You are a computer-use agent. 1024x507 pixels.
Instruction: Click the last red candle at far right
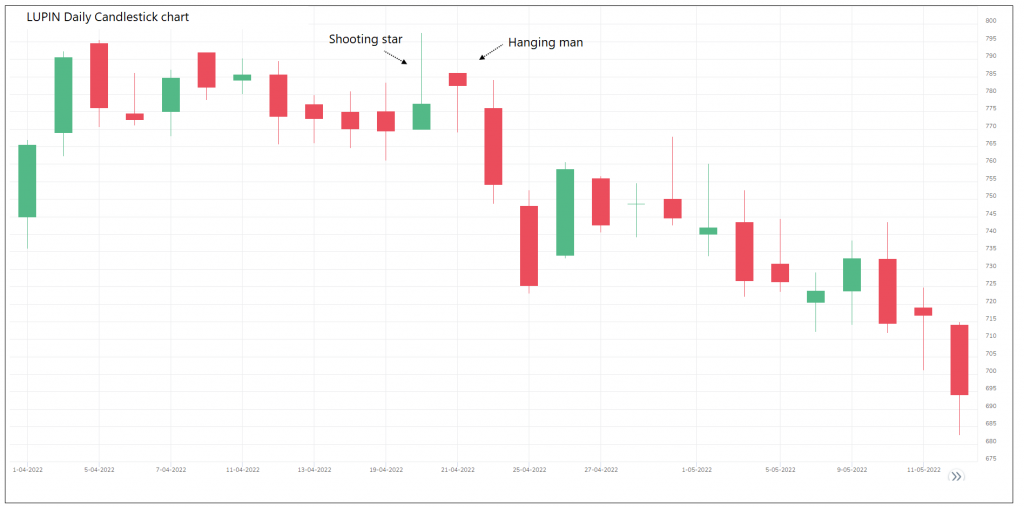pos(959,359)
